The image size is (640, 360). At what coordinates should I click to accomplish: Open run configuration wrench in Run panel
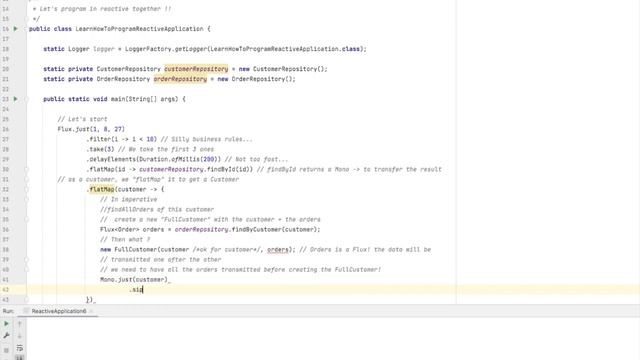pyautogui.click(x=6, y=336)
